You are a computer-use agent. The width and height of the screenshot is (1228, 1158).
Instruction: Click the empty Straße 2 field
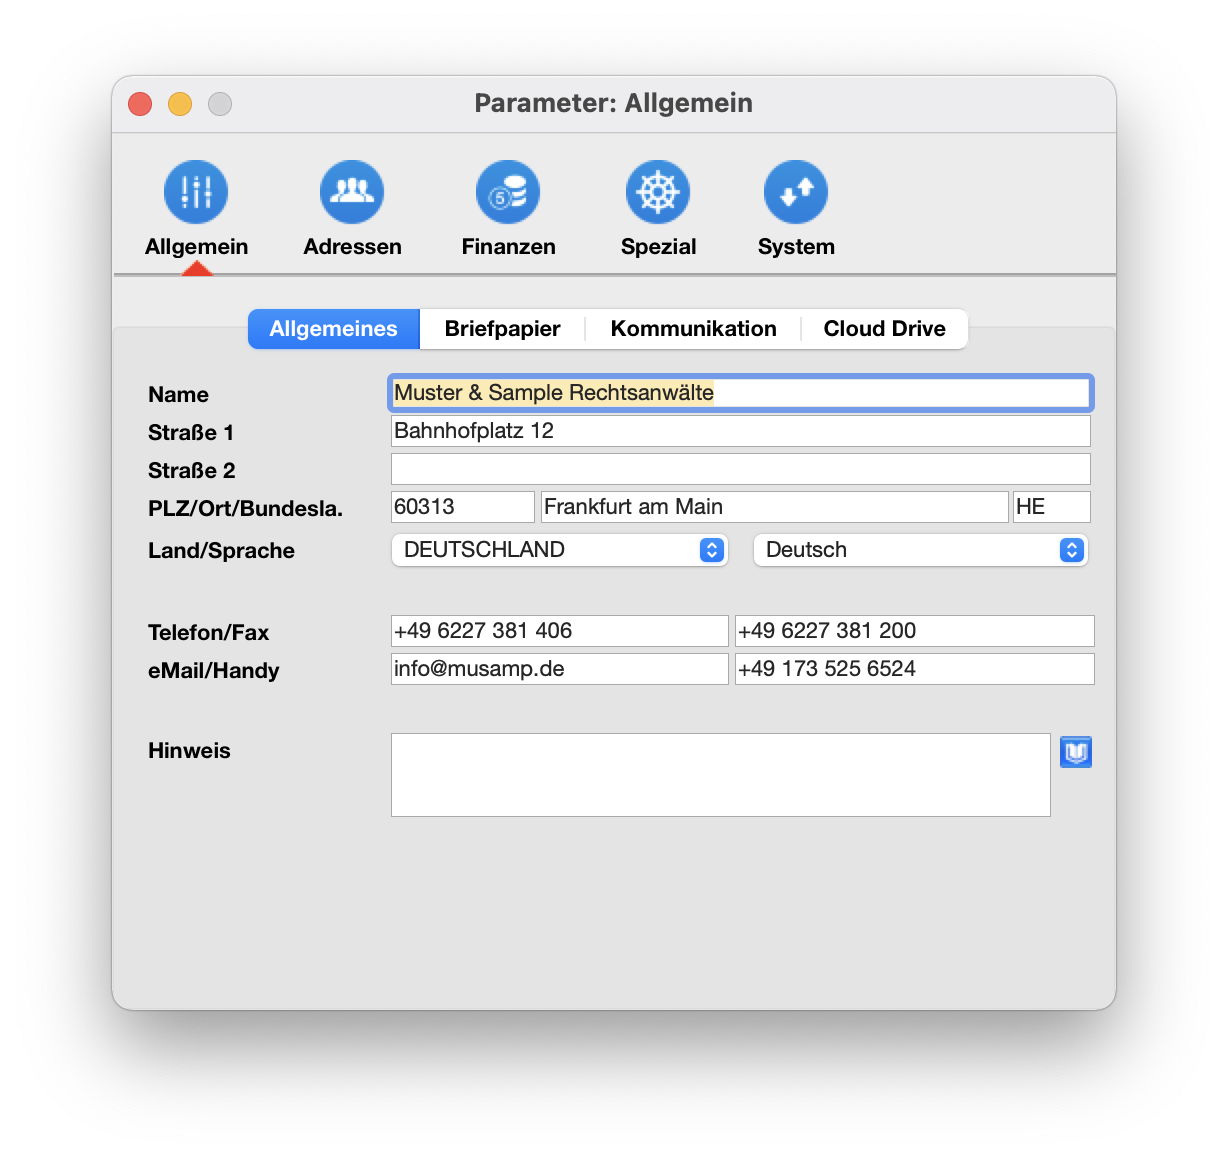pos(740,469)
